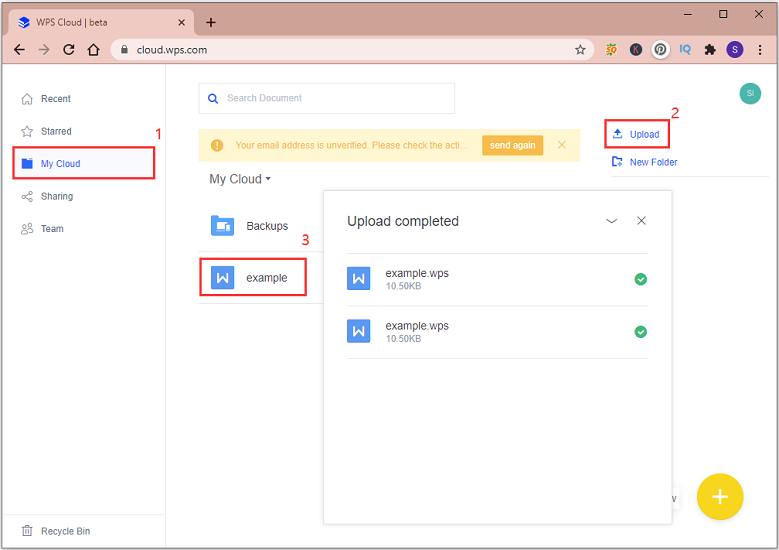Click the IQ extension icon
The image size is (779, 550).
tap(685, 49)
